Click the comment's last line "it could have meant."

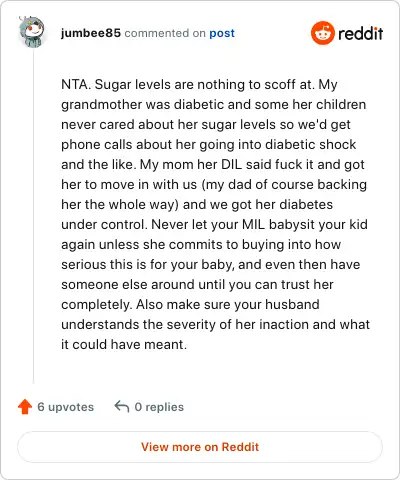click(x=124, y=344)
